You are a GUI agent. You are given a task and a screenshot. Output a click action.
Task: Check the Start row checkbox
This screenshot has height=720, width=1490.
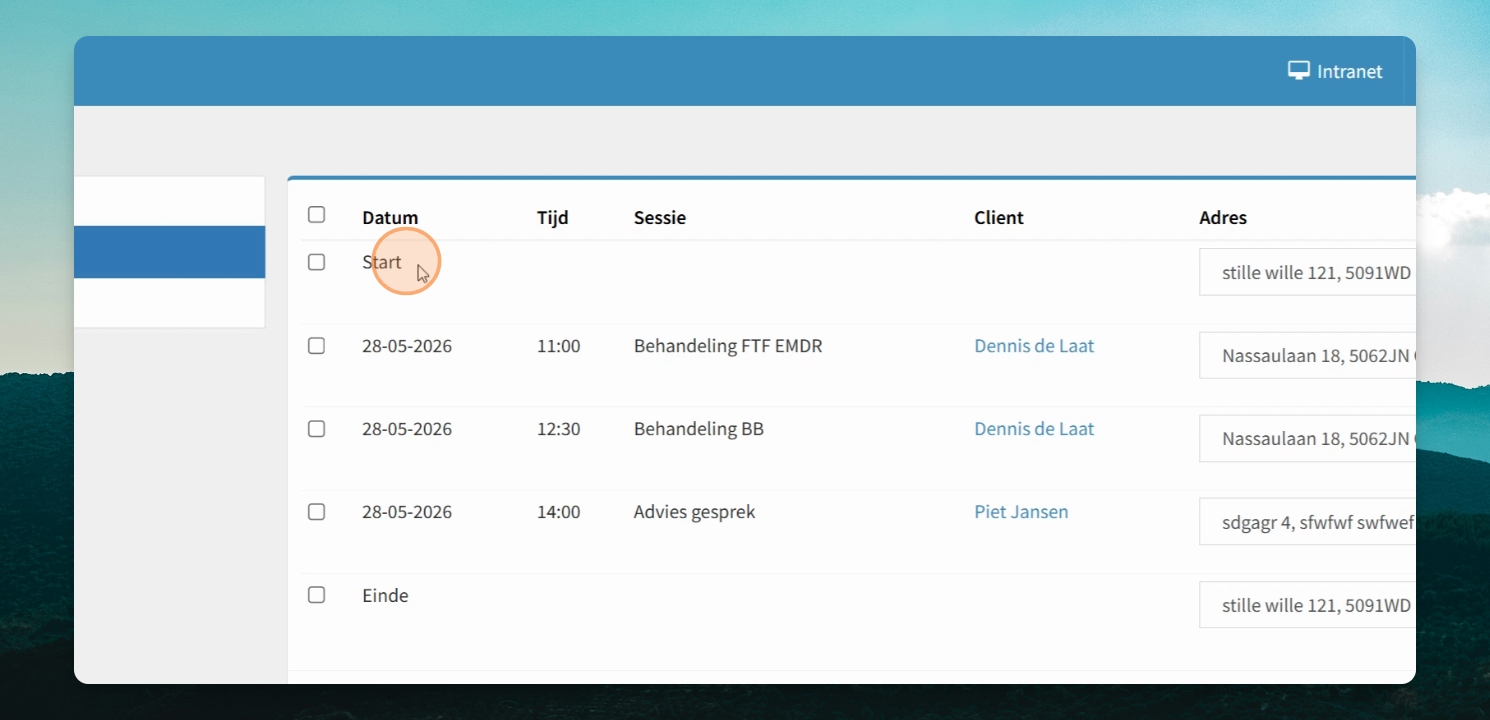point(316,262)
